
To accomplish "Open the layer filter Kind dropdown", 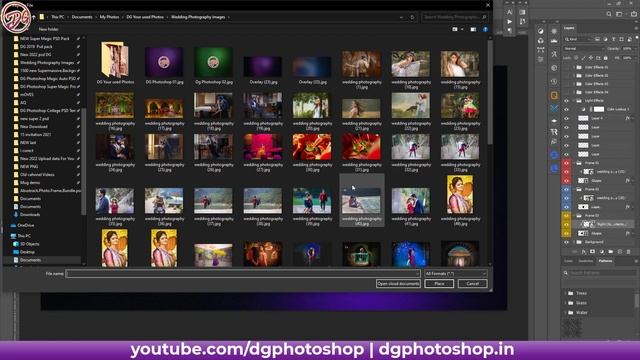I will (578, 39).
